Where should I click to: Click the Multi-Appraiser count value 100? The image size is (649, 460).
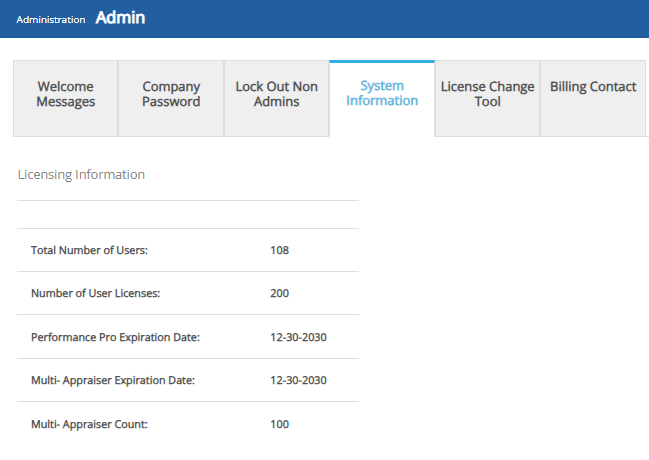(279, 424)
